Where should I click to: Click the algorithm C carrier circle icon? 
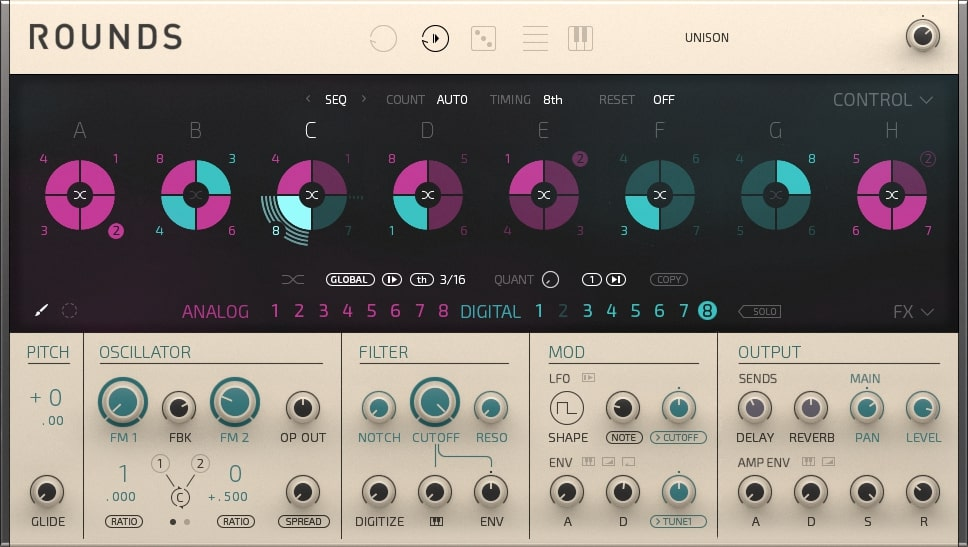[x=180, y=498]
